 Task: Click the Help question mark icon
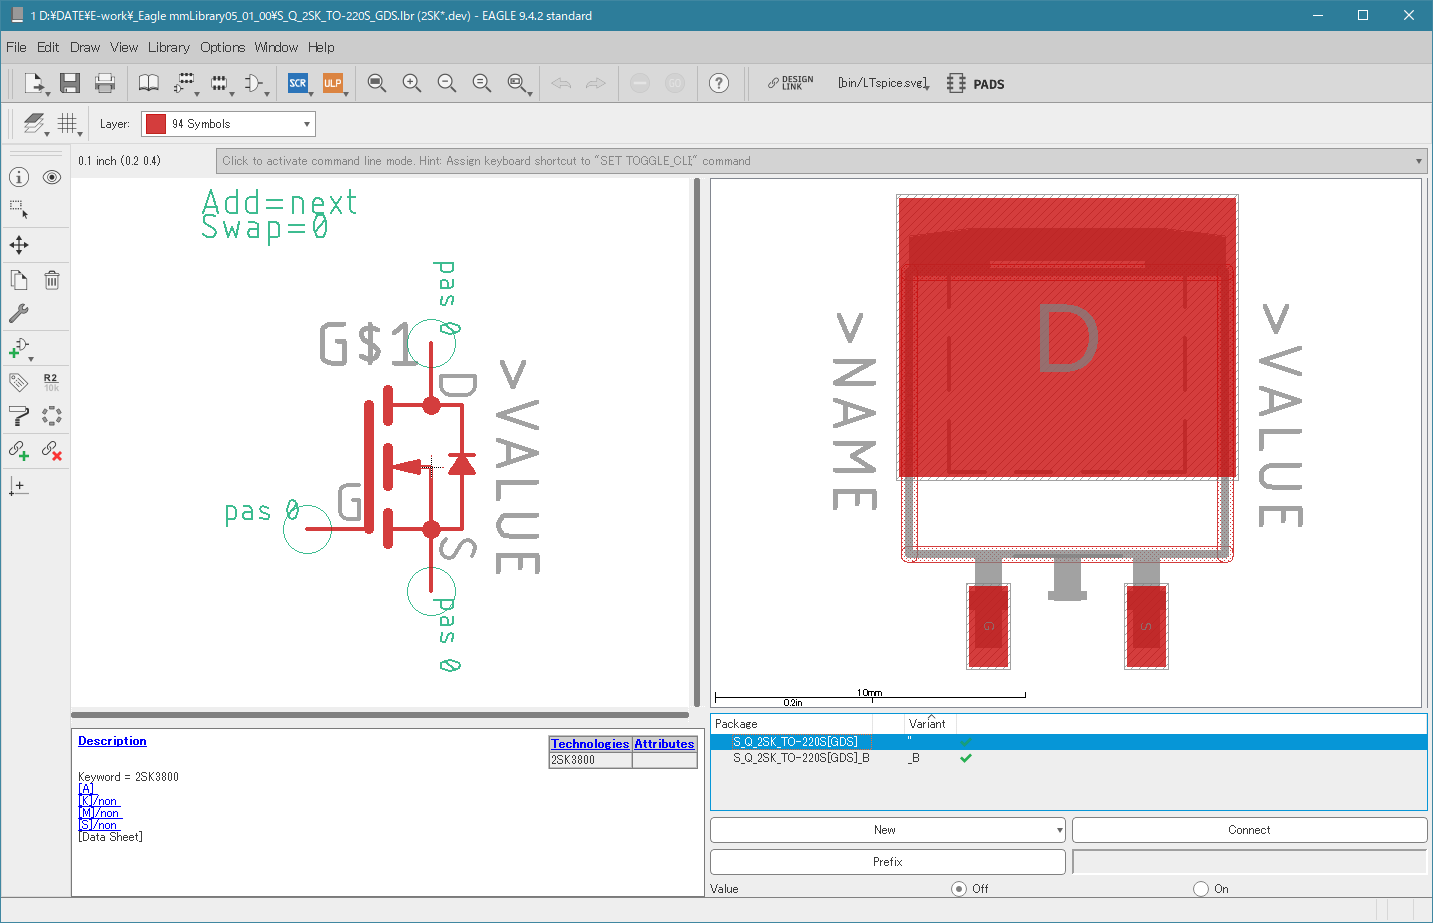(x=719, y=83)
